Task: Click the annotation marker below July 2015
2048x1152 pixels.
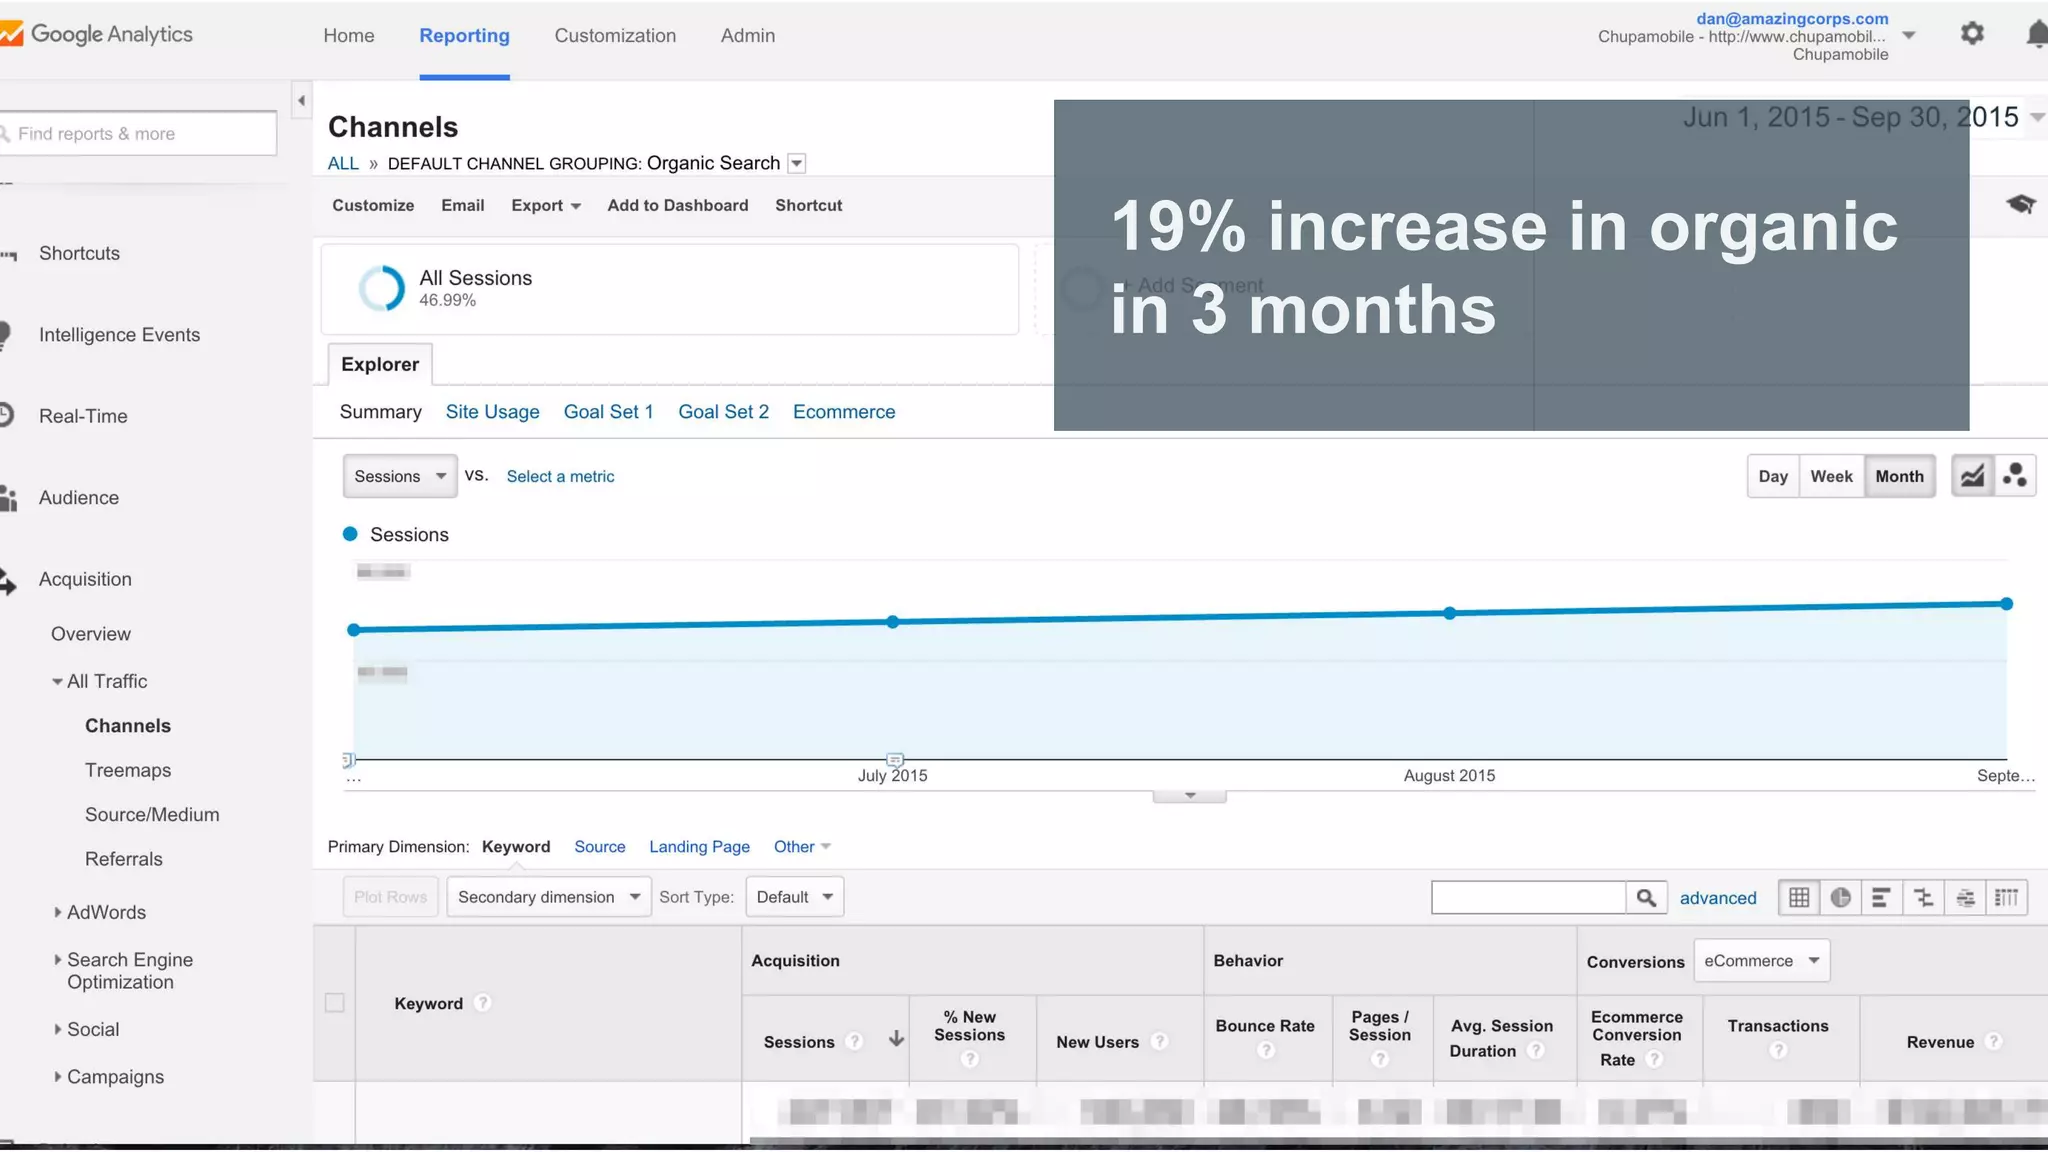Action: coord(895,760)
